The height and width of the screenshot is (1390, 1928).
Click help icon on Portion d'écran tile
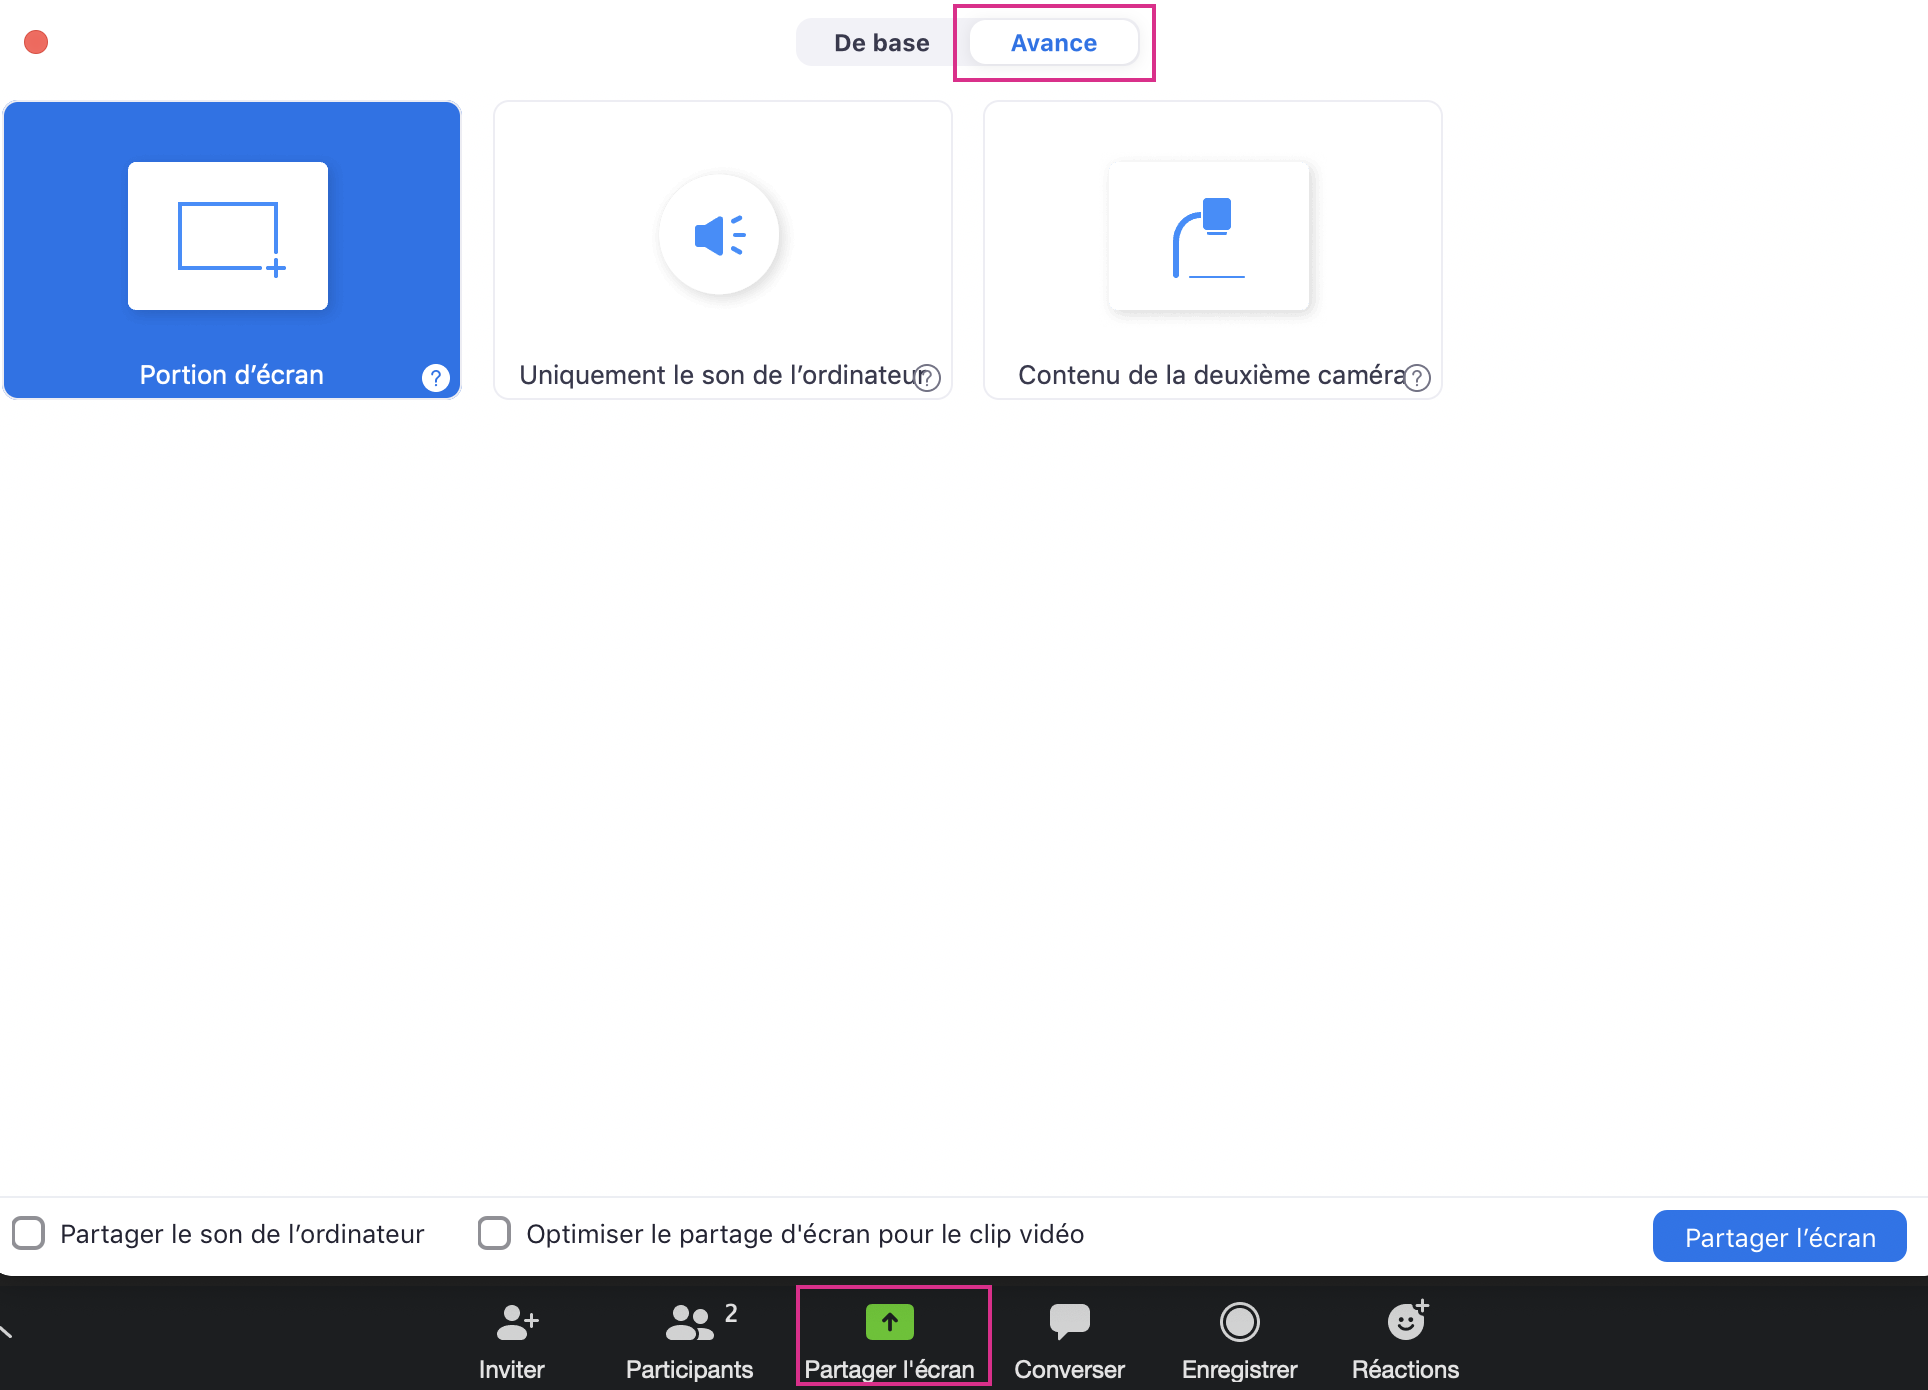point(436,378)
